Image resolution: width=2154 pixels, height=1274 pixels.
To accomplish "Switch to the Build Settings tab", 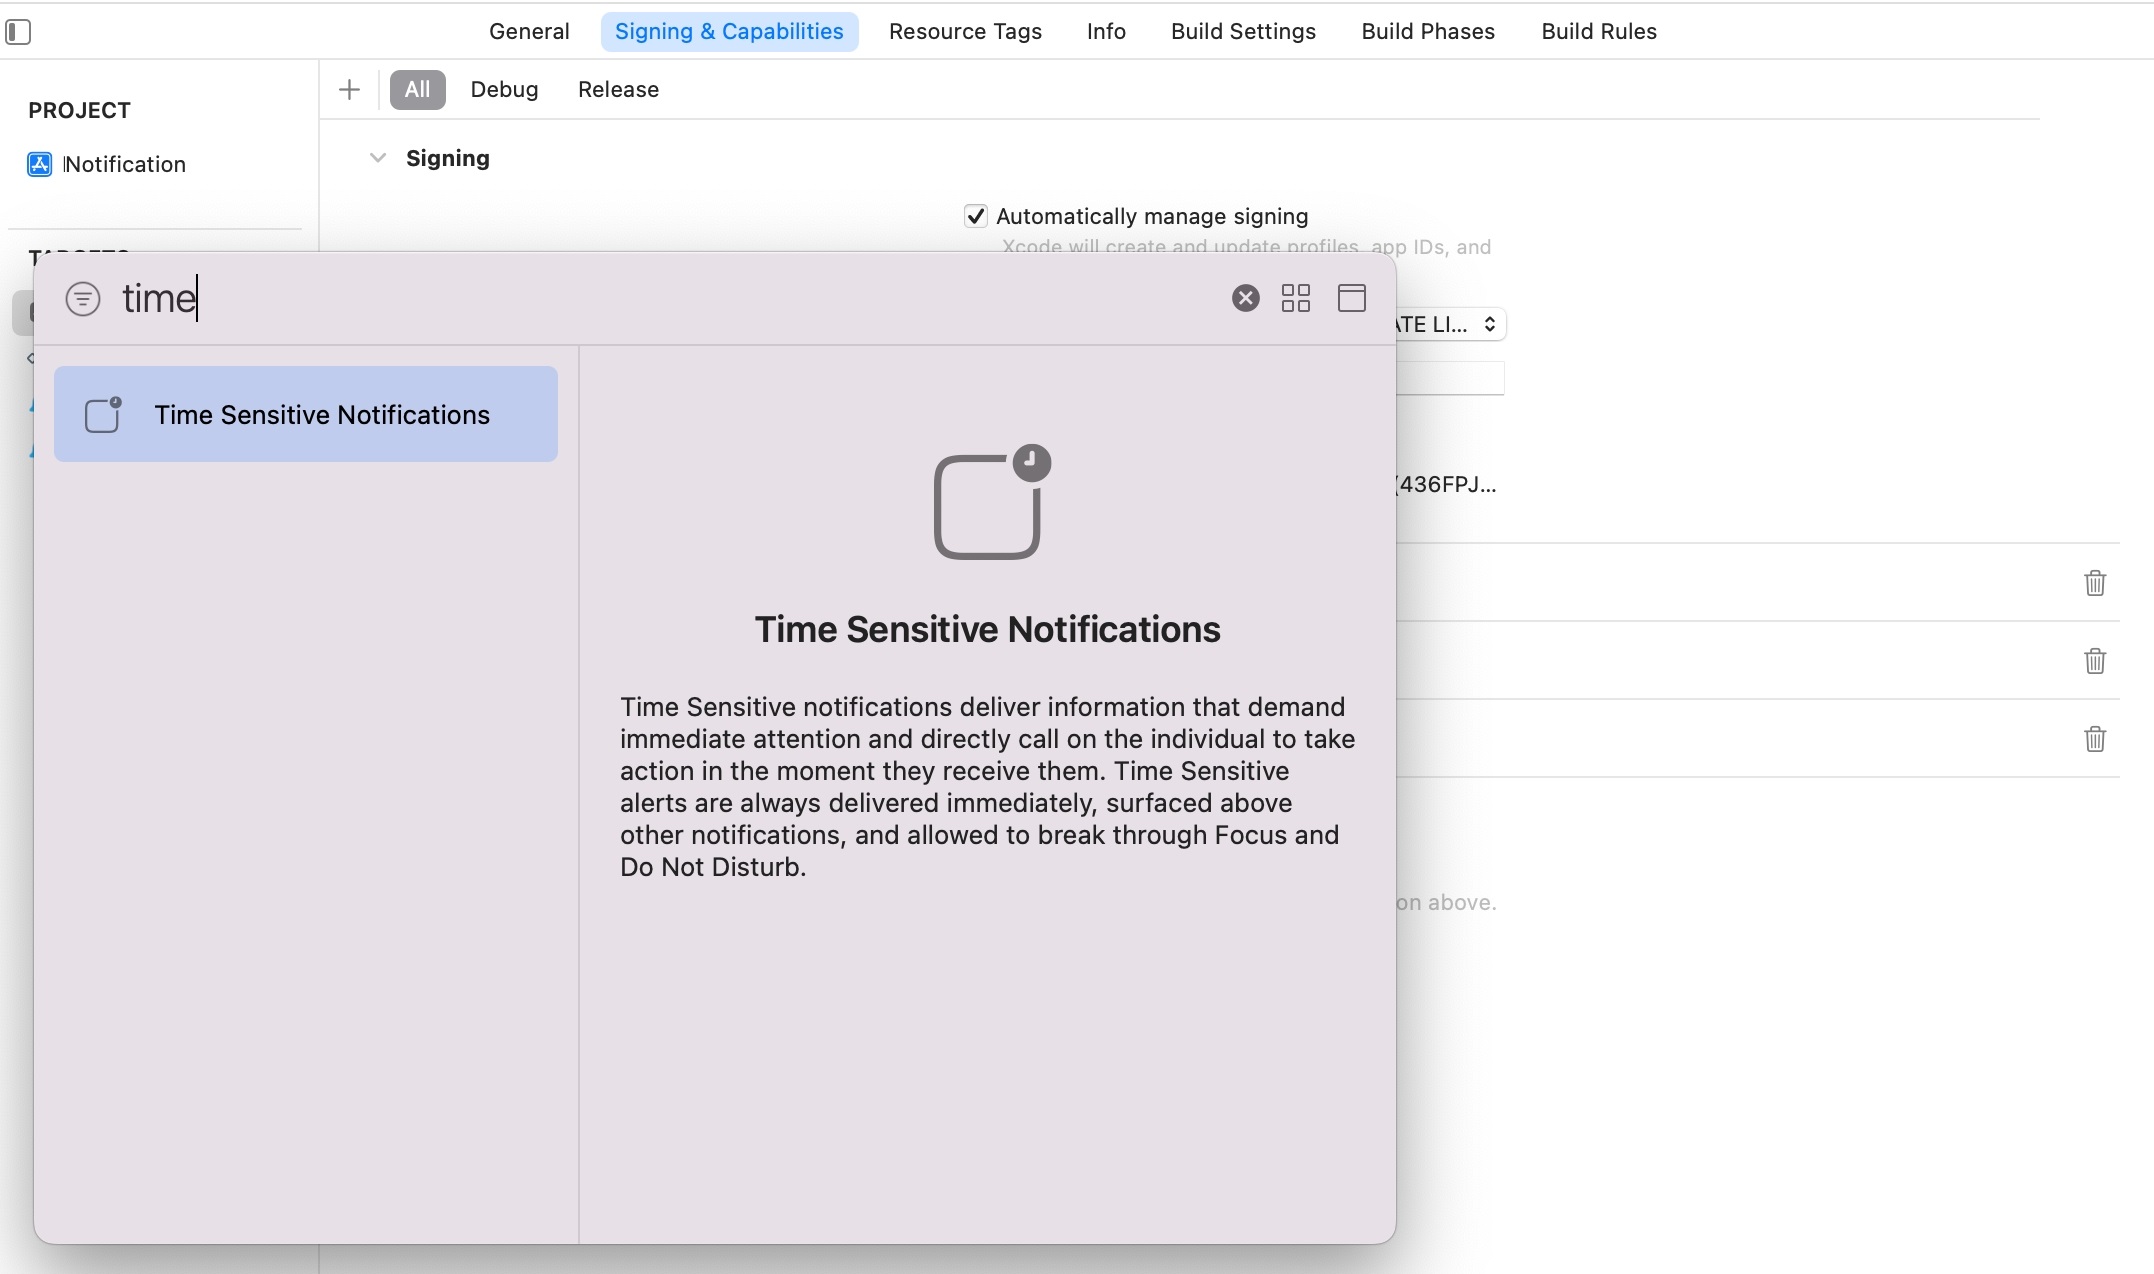I will click(1243, 32).
